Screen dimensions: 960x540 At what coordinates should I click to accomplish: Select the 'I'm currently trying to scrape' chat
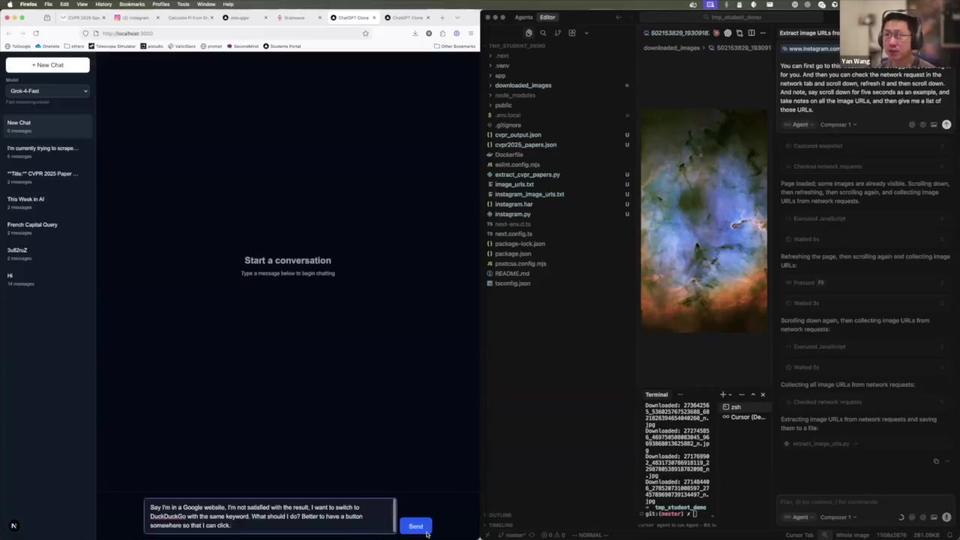click(48, 152)
